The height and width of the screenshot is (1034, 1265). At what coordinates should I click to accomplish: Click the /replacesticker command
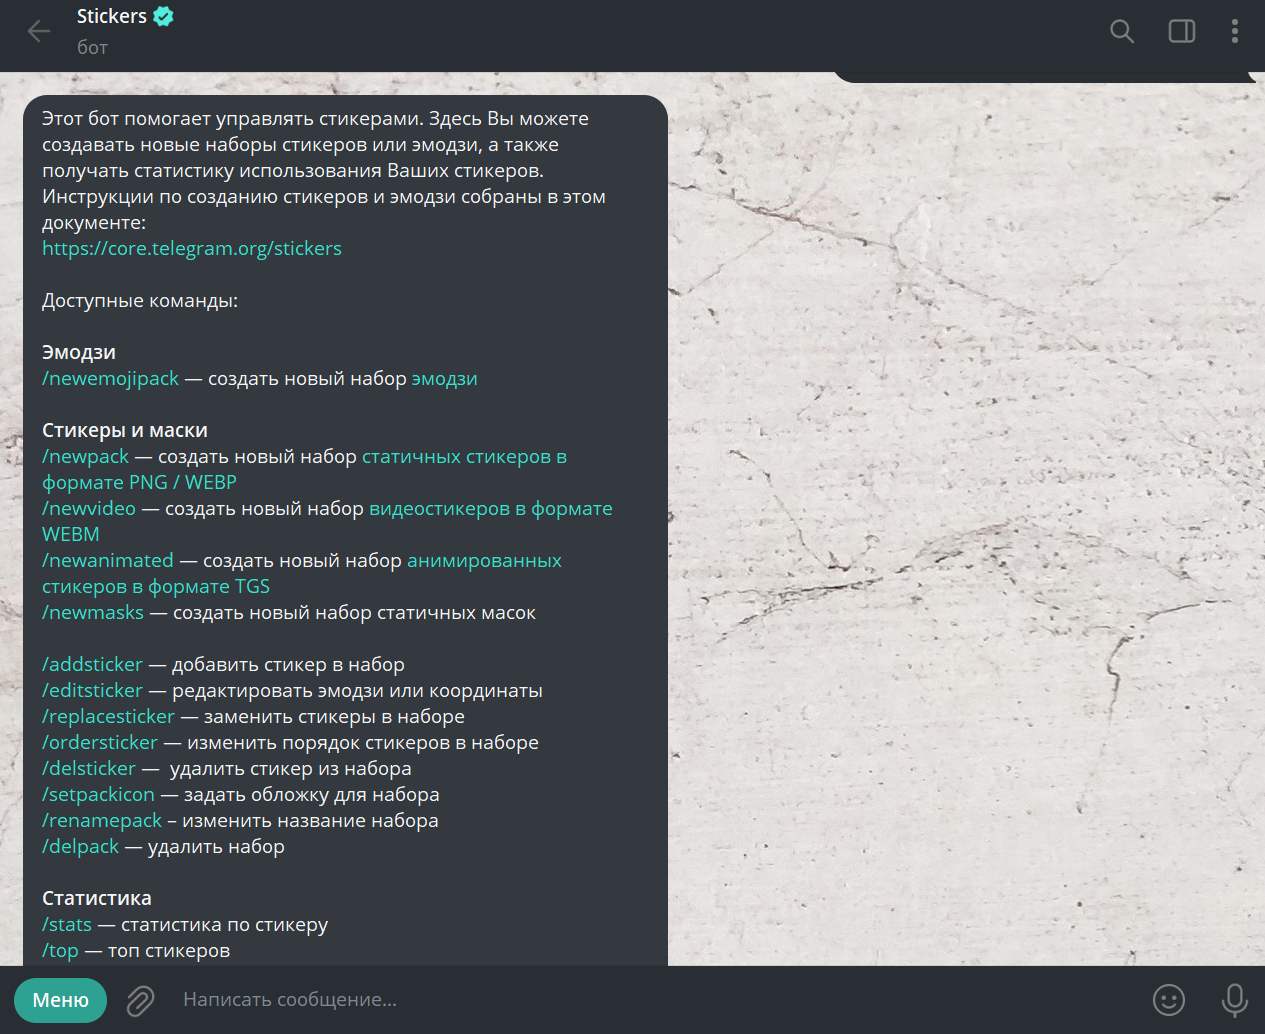108,716
